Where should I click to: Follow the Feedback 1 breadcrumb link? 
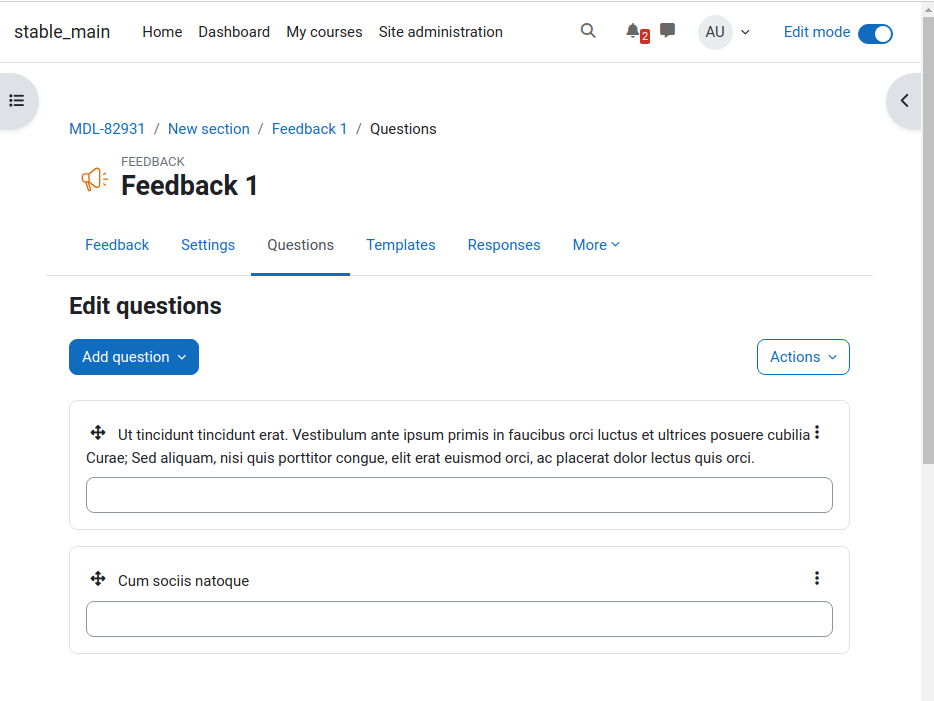(309, 129)
